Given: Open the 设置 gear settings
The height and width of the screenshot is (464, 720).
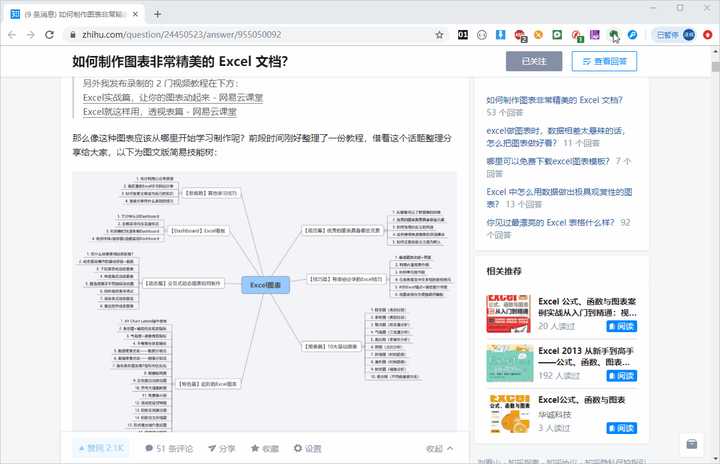Looking at the screenshot, I should pos(308,448).
